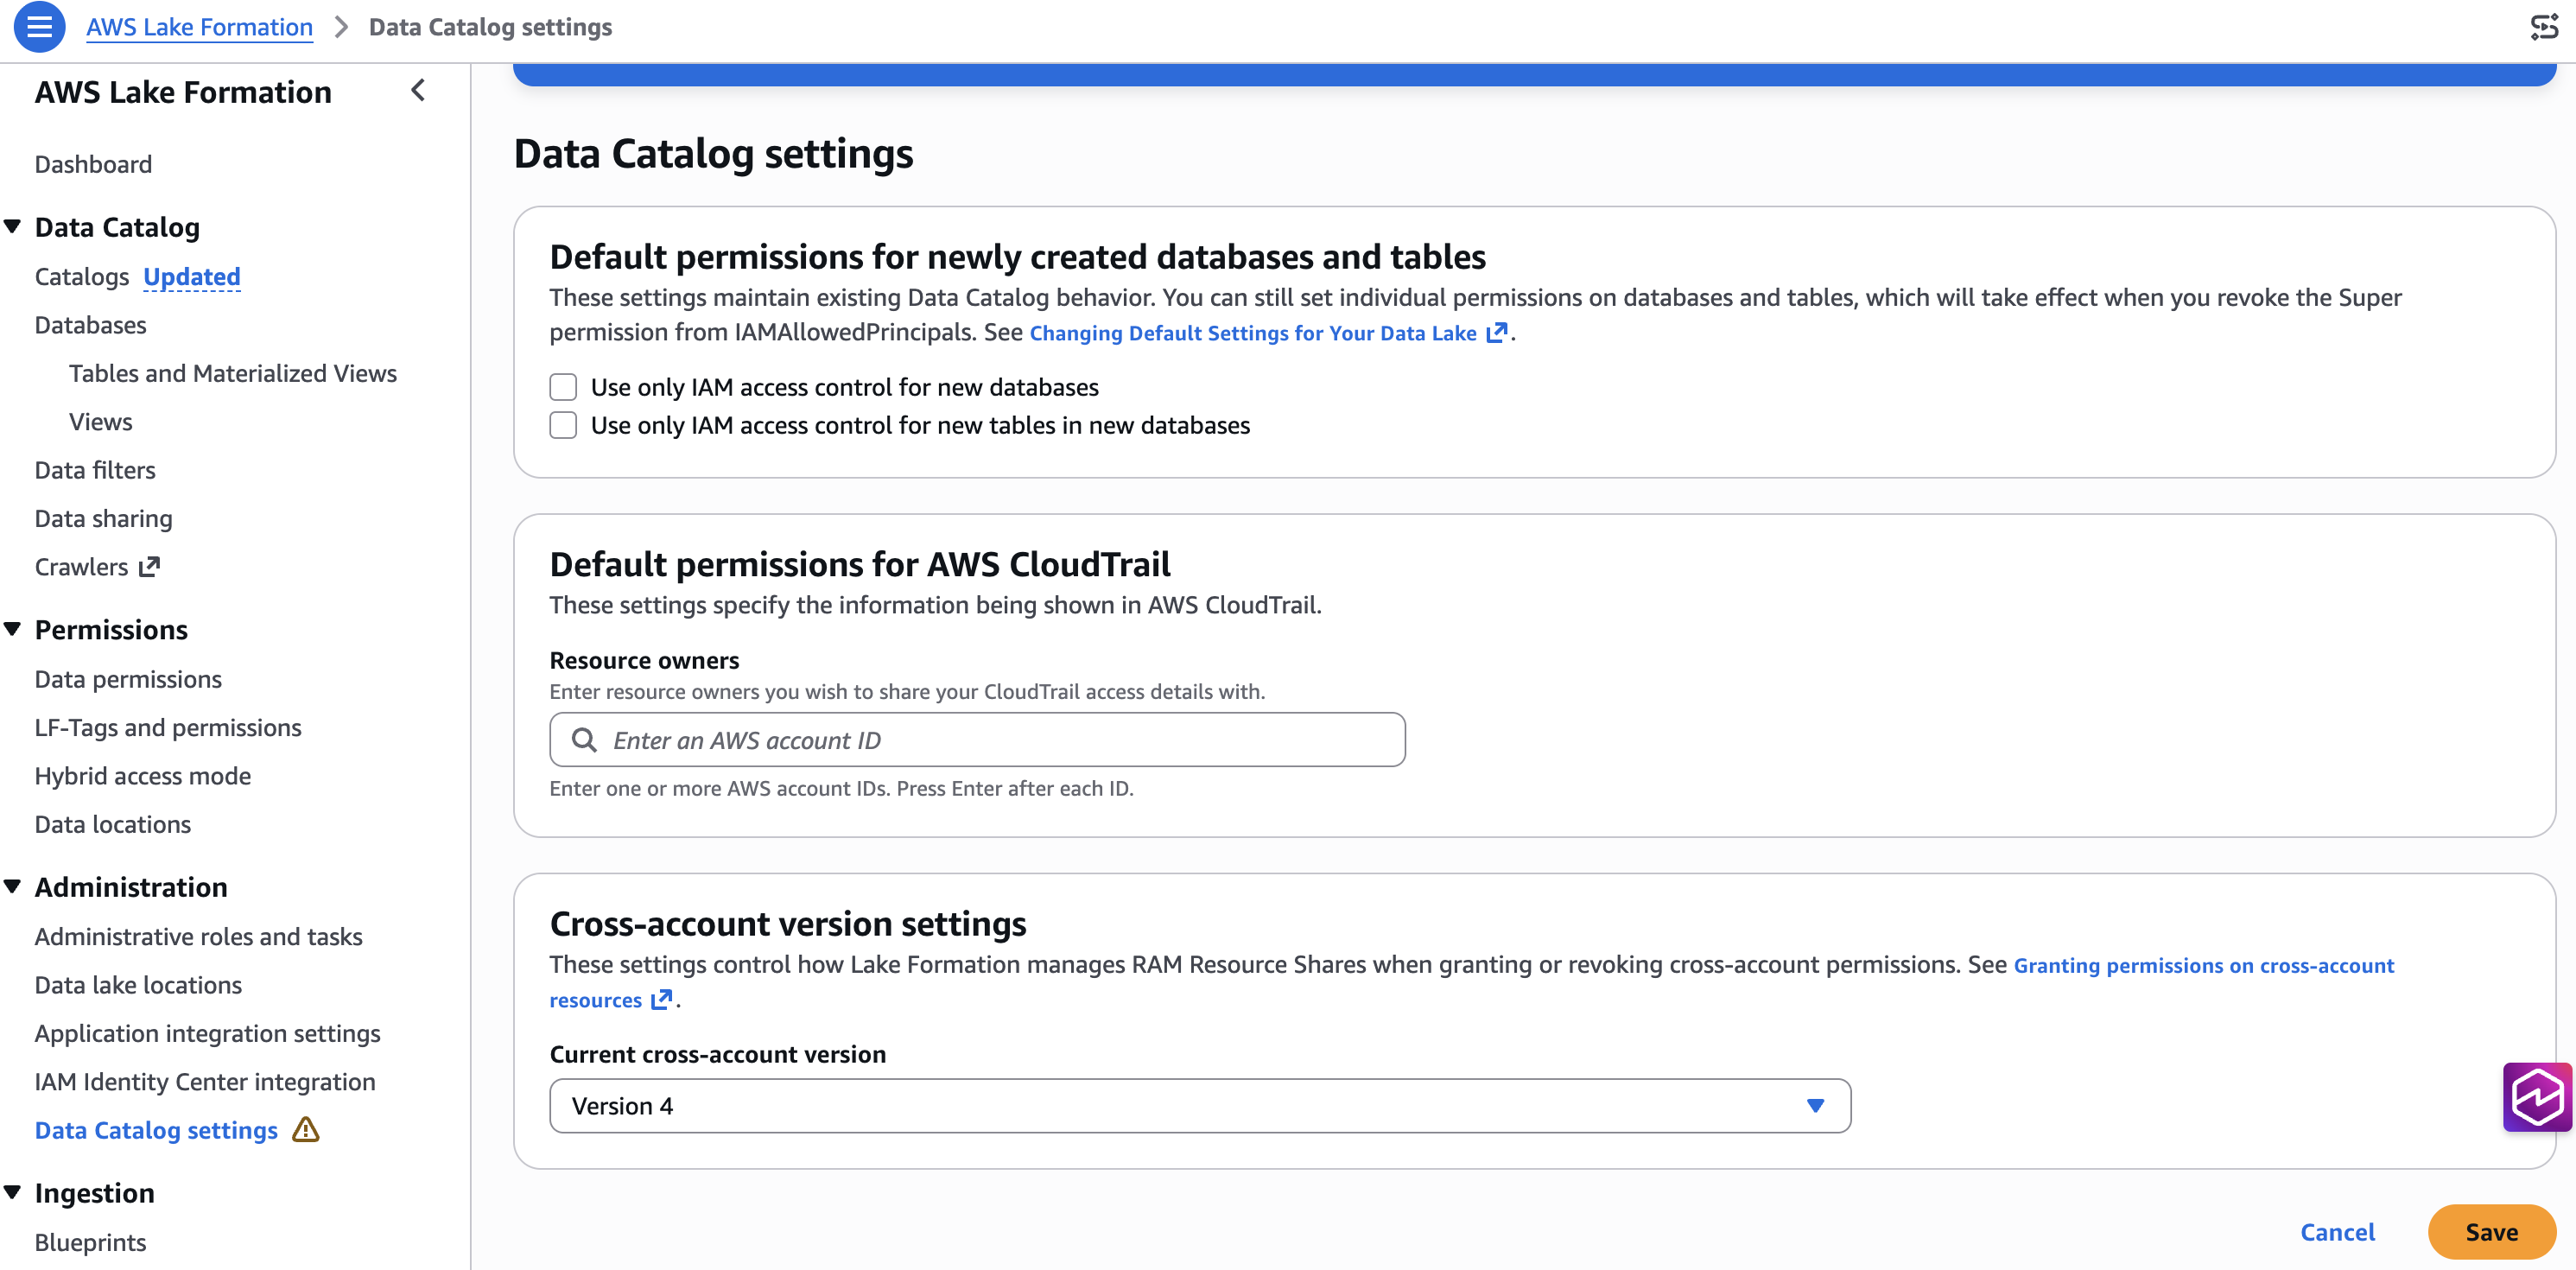Viewport: 2576px width, 1270px height.
Task: Go to Data permissions
Action: (128, 680)
